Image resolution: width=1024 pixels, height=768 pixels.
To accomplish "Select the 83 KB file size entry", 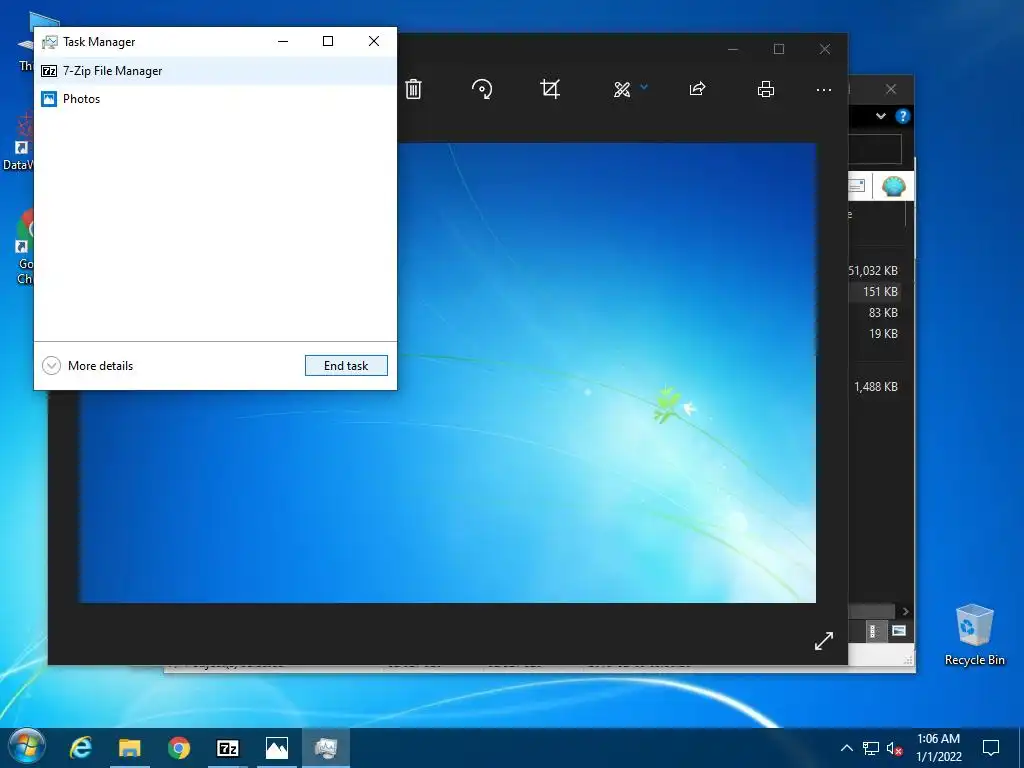I will coord(883,313).
